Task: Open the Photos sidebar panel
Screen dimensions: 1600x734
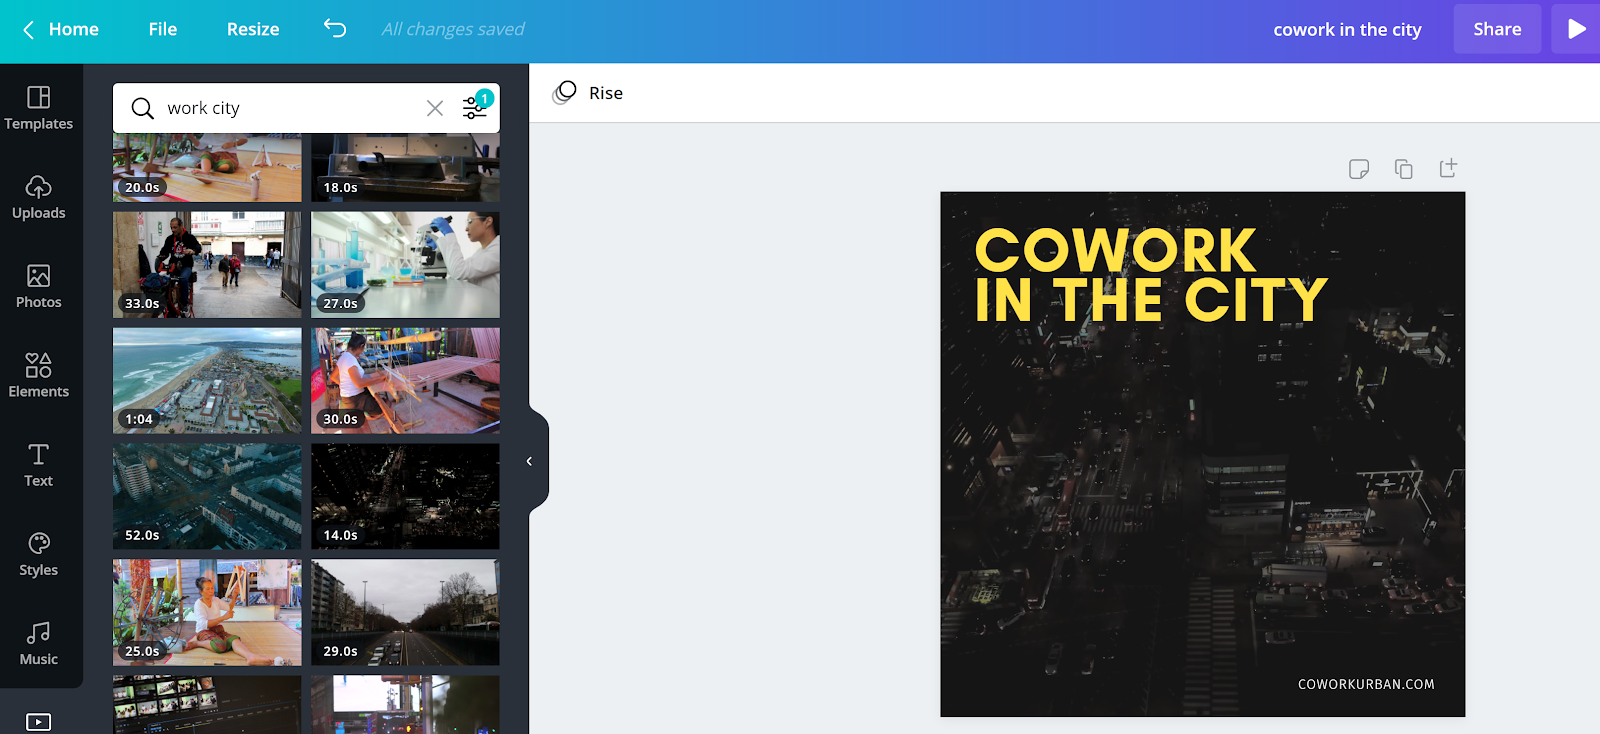Action: [x=39, y=287]
